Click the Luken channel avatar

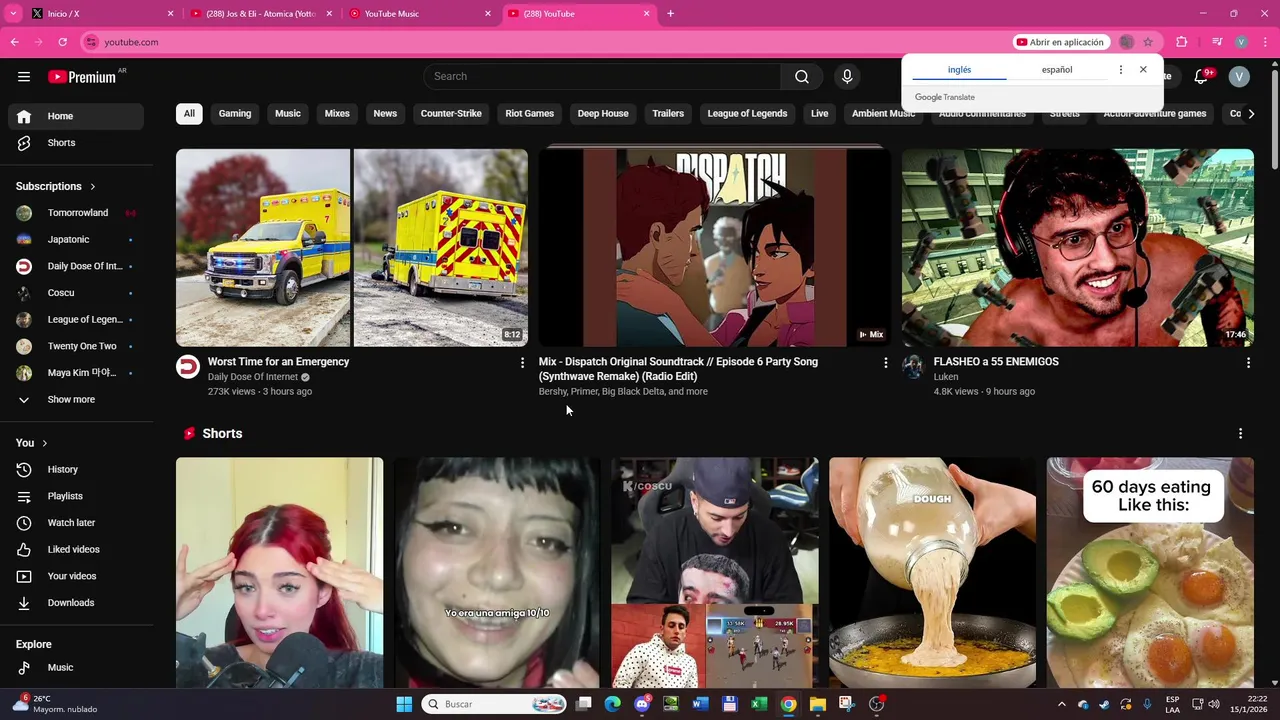[x=913, y=367]
